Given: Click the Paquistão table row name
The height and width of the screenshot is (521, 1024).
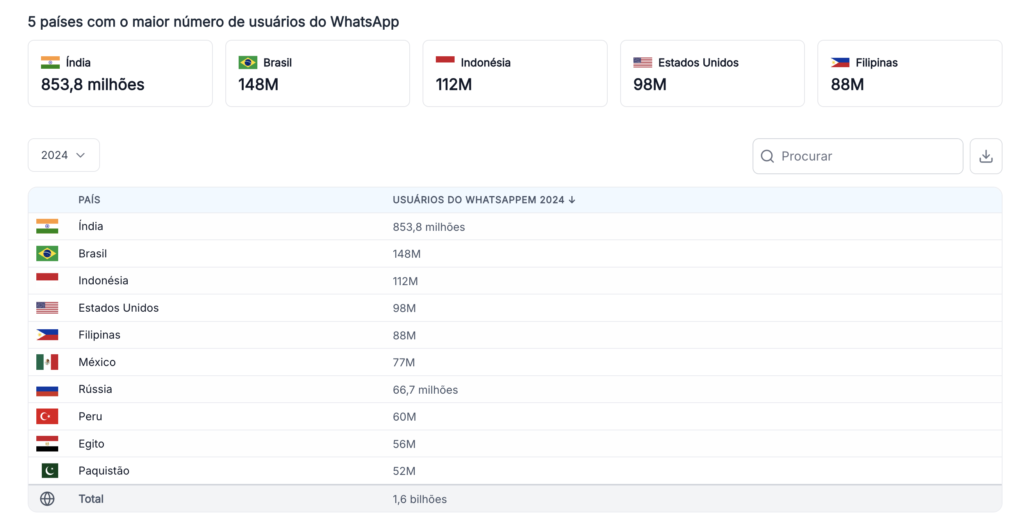Looking at the screenshot, I should (104, 471).
